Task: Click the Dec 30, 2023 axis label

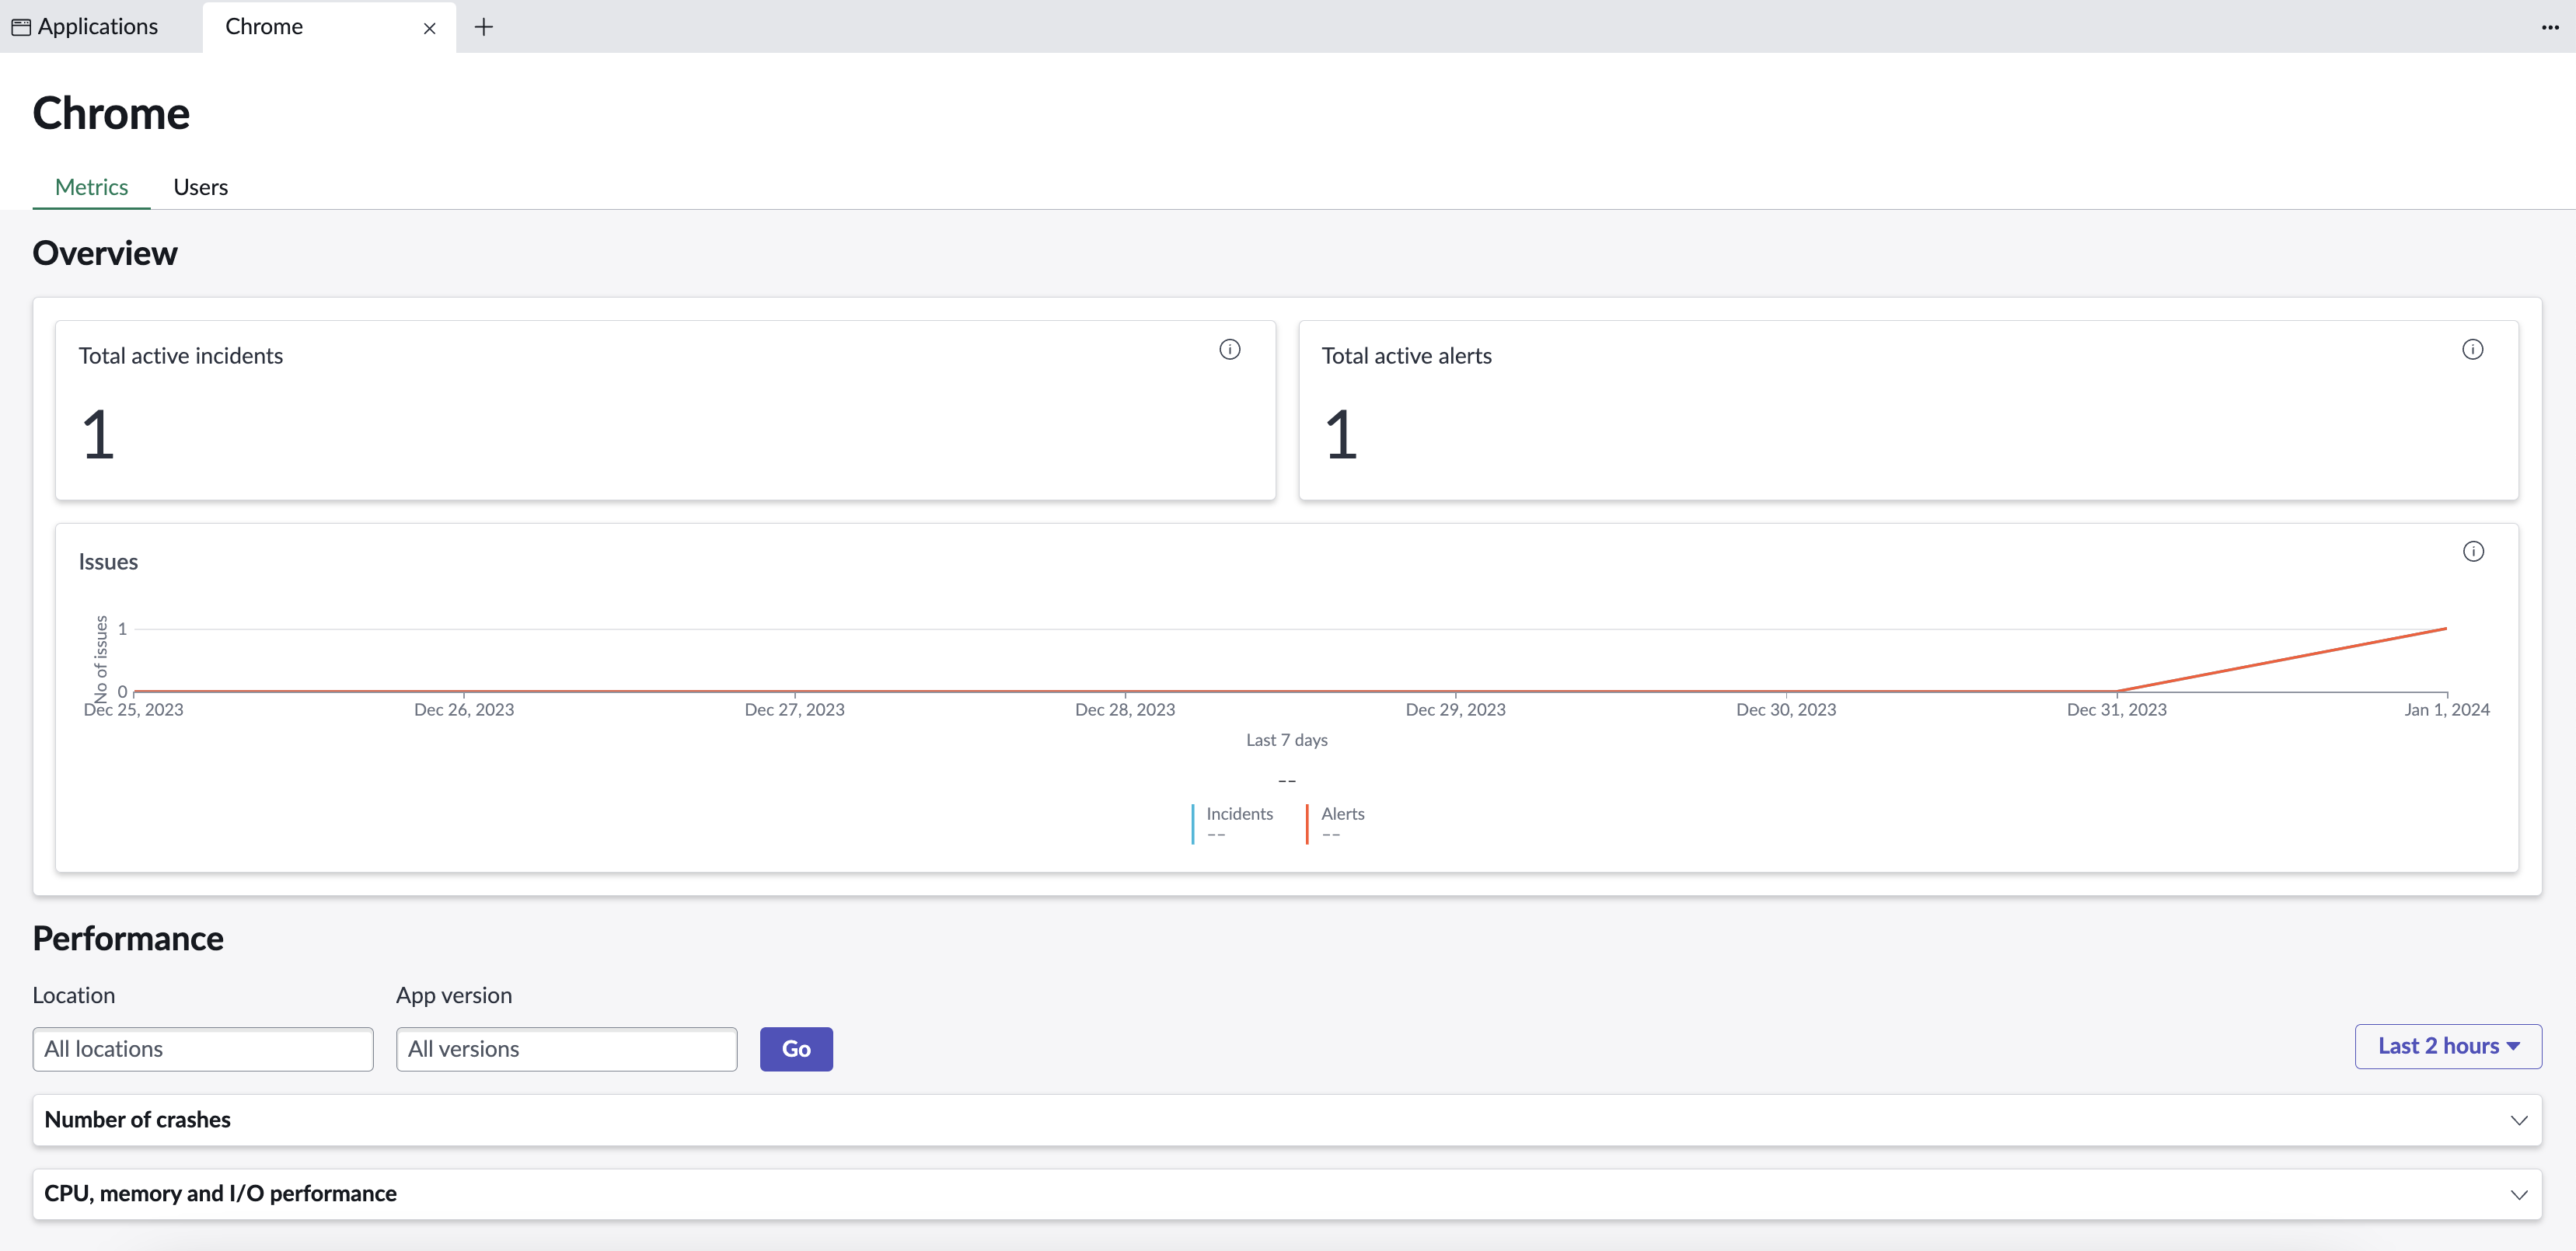Action: pos(1786,709)
